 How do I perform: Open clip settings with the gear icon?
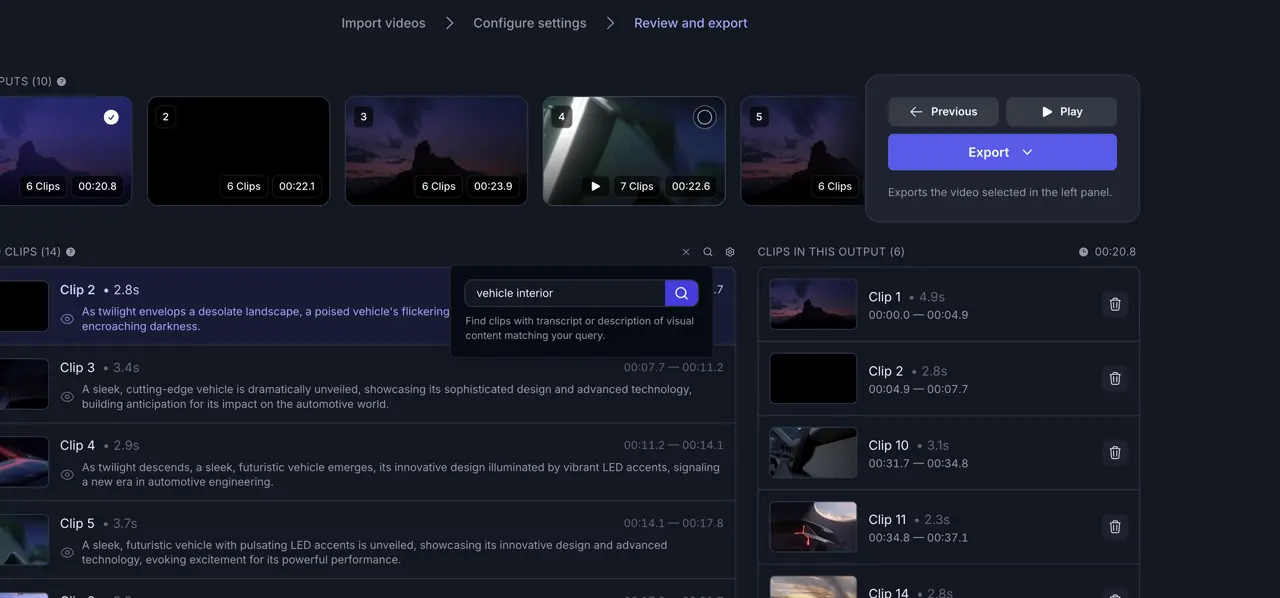click(730, 252)
